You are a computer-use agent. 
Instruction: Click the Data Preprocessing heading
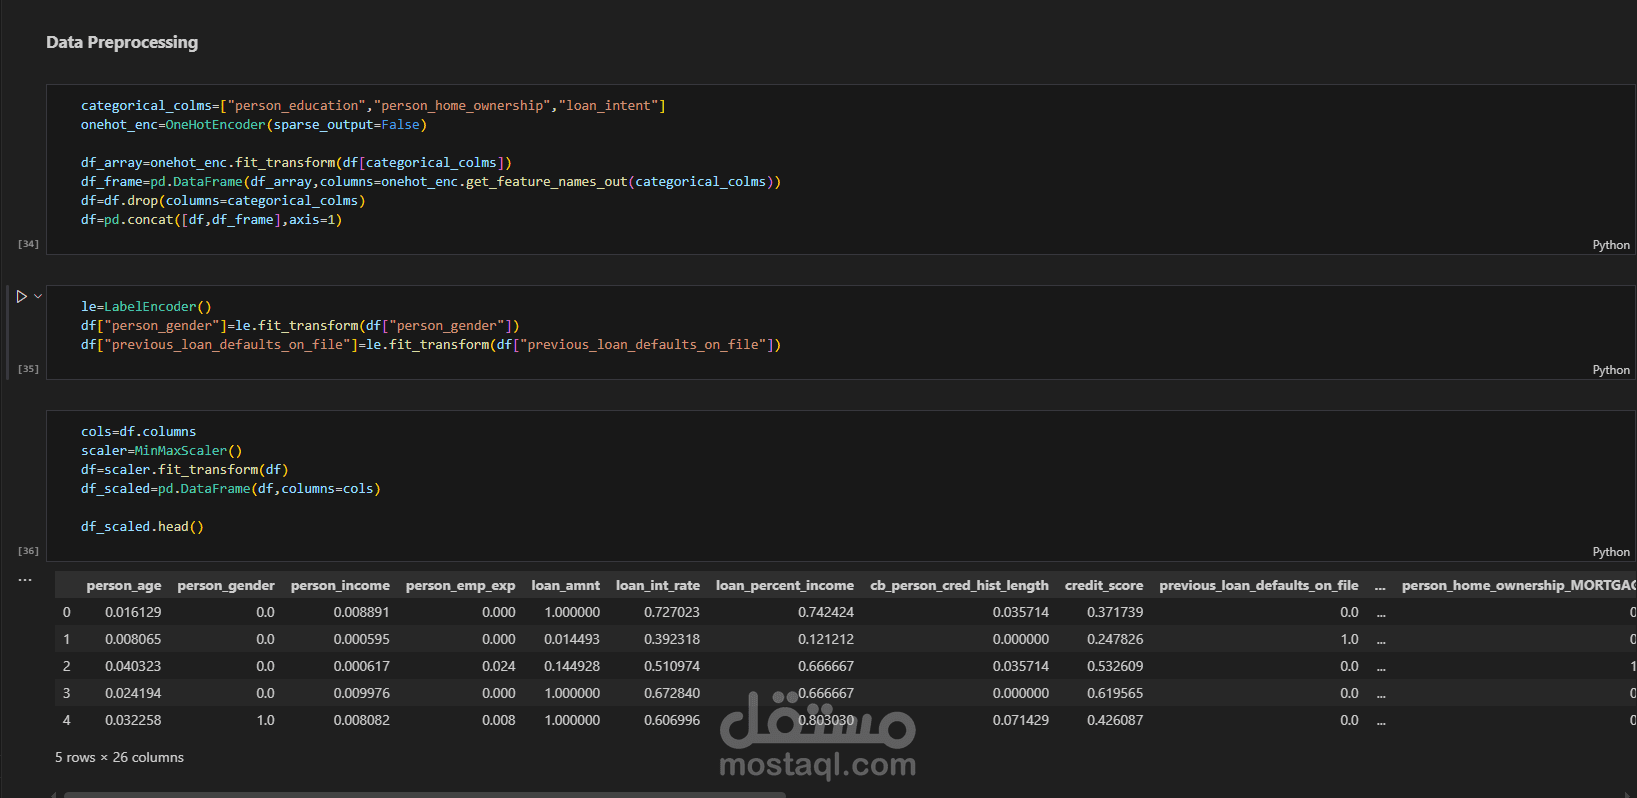coord(122,42)
